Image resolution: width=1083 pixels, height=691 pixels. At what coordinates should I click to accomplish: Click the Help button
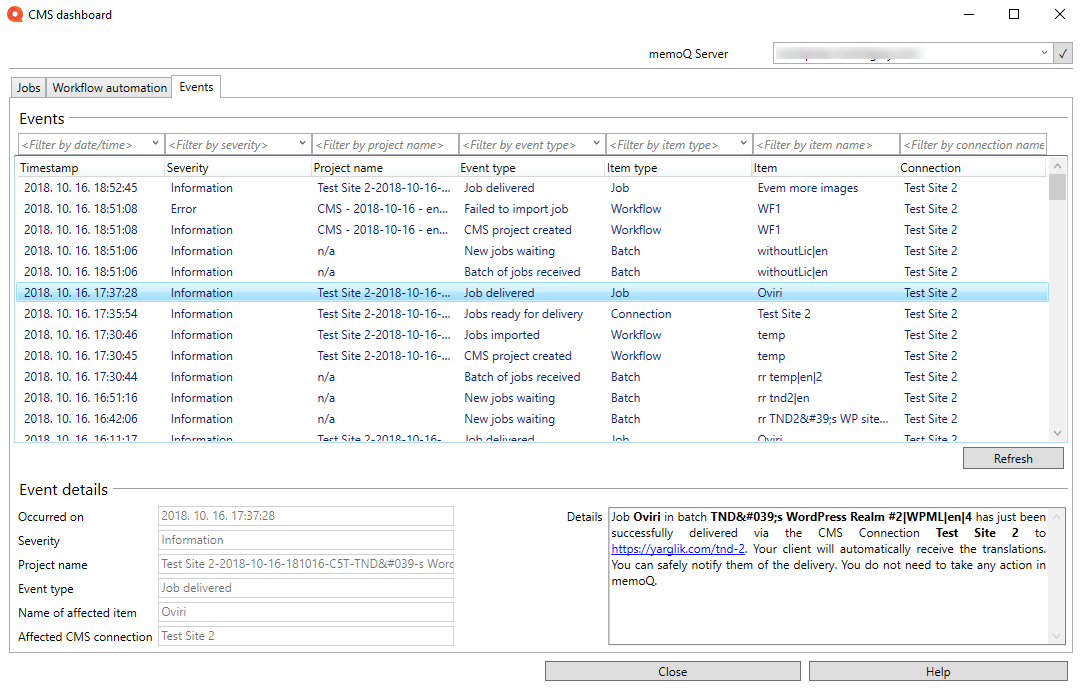tap(938, 671)
